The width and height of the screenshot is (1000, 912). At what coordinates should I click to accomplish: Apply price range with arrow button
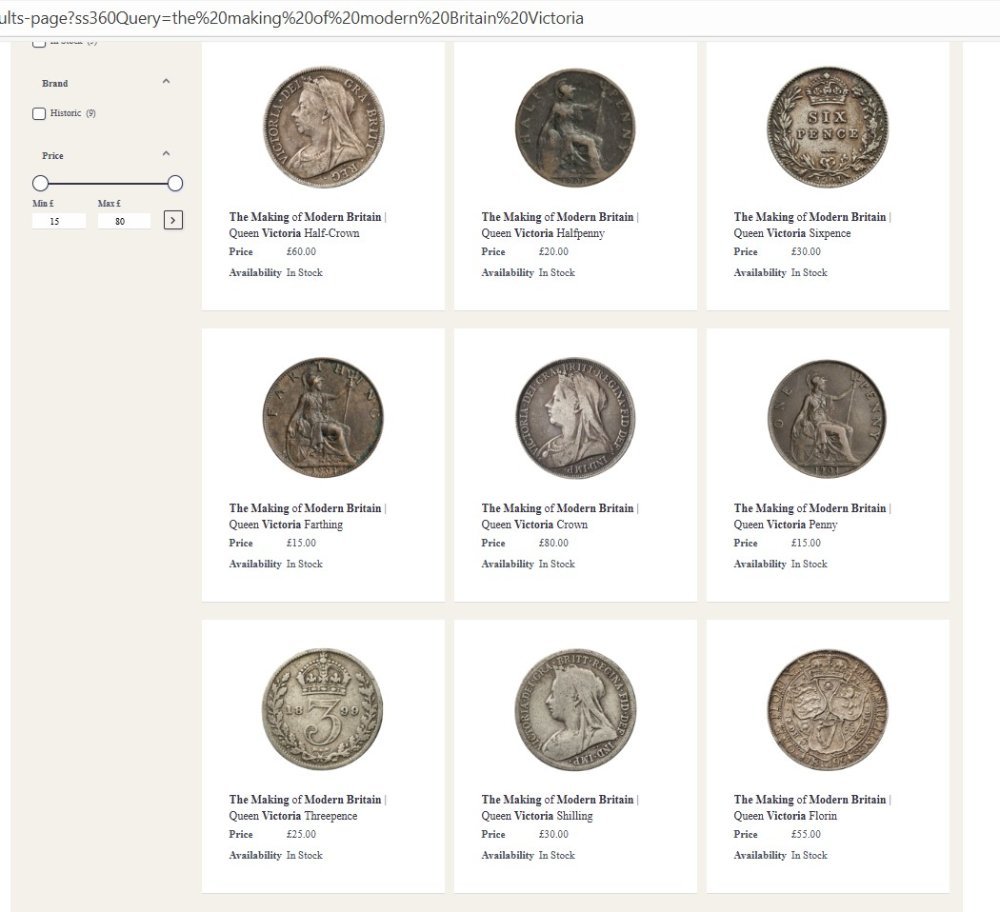tap(173, 220)
